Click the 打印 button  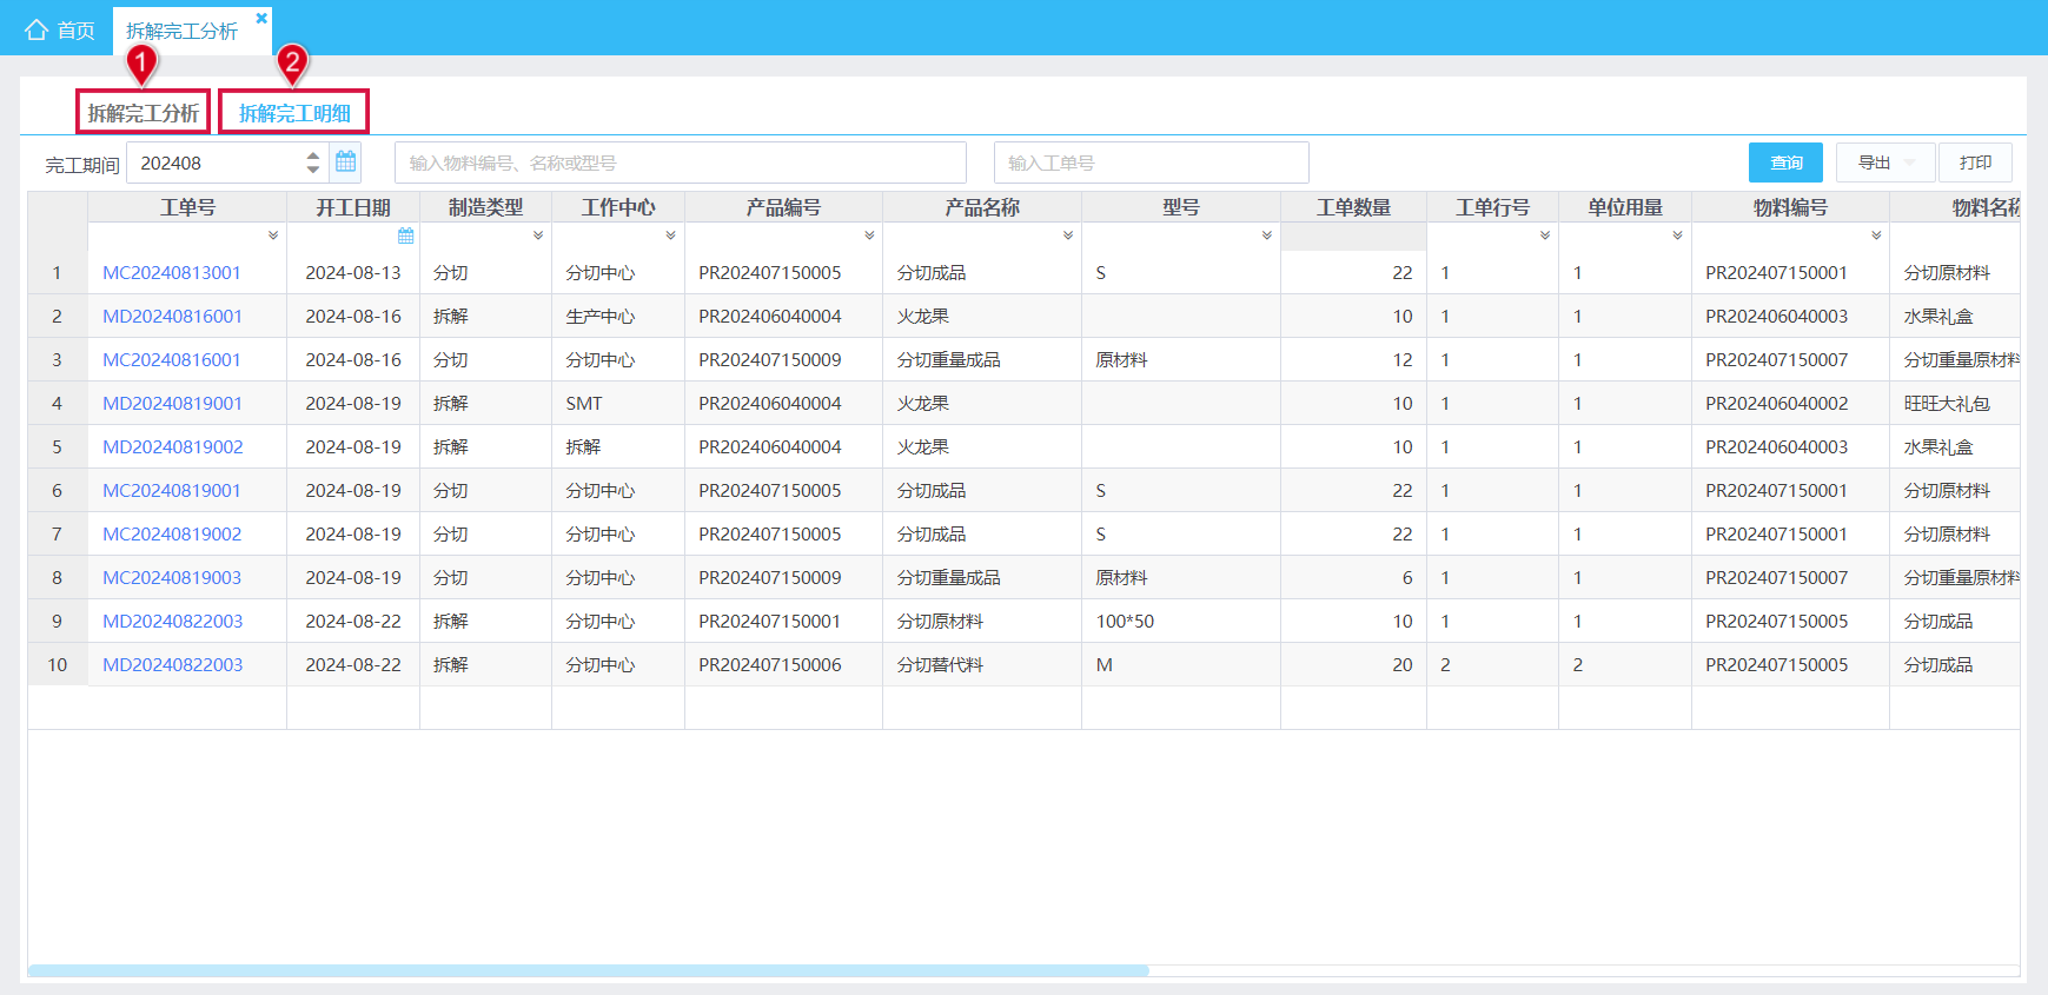[x=1975, y=162]
